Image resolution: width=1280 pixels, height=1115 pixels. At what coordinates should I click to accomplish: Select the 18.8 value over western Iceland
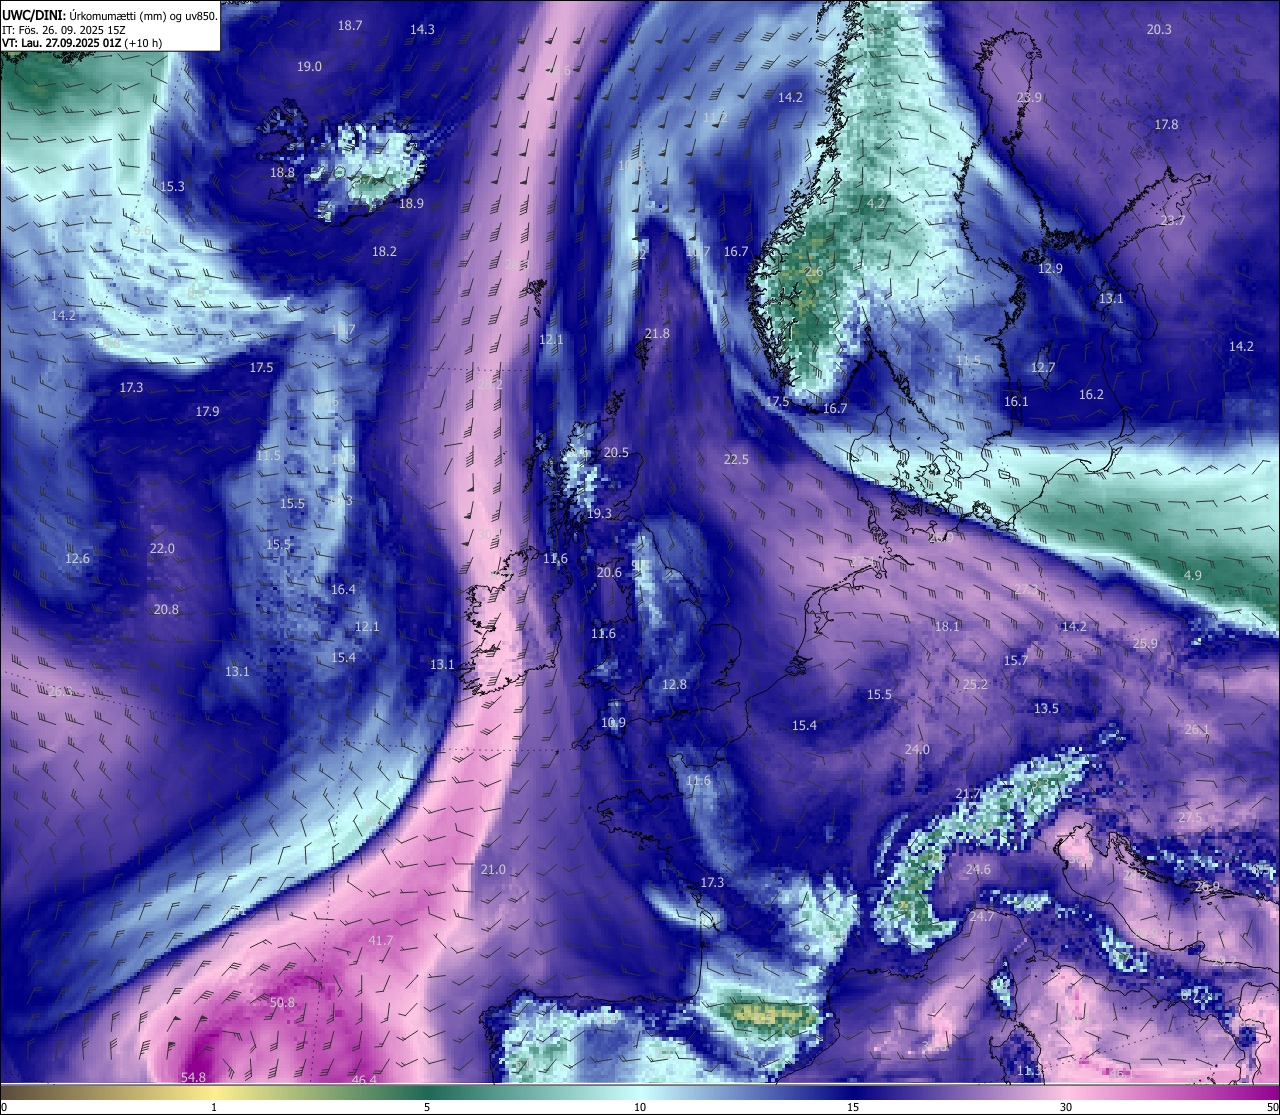coord(282,173)
